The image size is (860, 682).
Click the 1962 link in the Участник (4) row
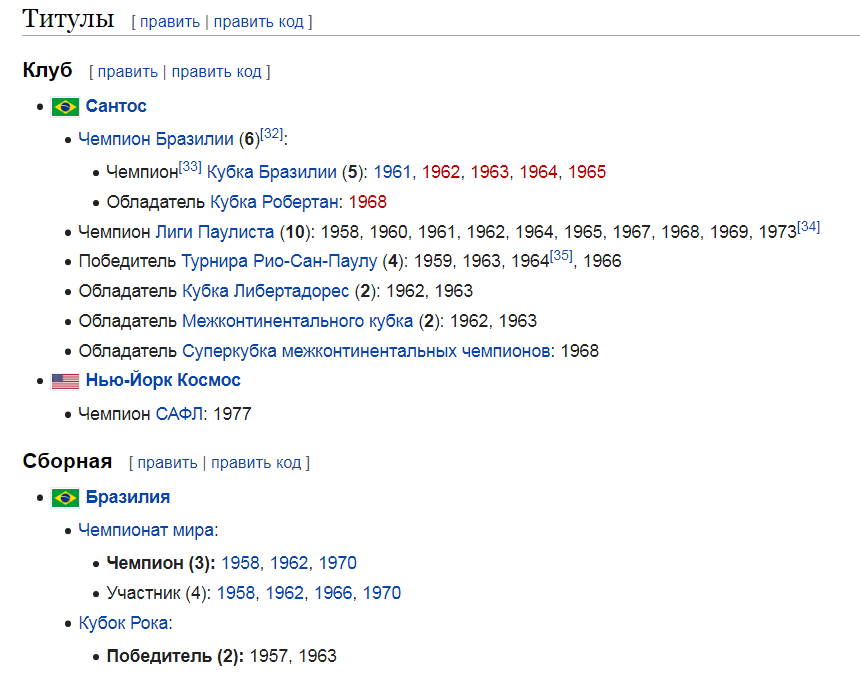(285, 594)
